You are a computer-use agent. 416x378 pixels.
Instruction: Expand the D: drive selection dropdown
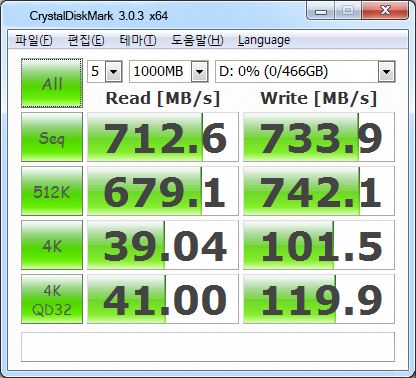(x=386, y=71)
